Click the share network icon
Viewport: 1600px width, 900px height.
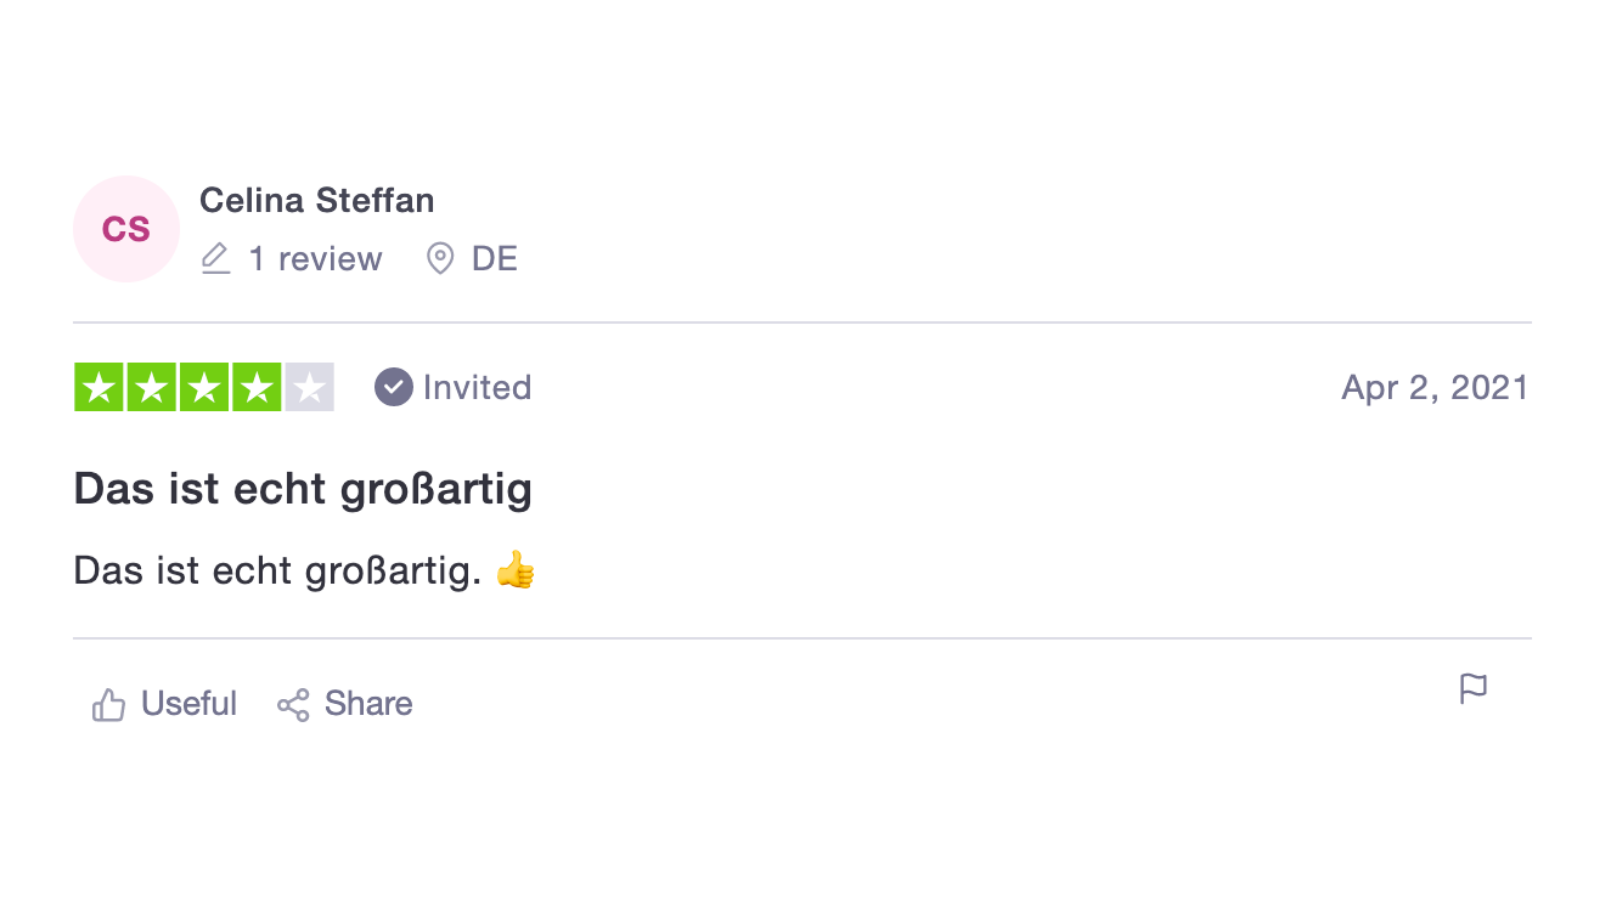[x=293, y=704]
